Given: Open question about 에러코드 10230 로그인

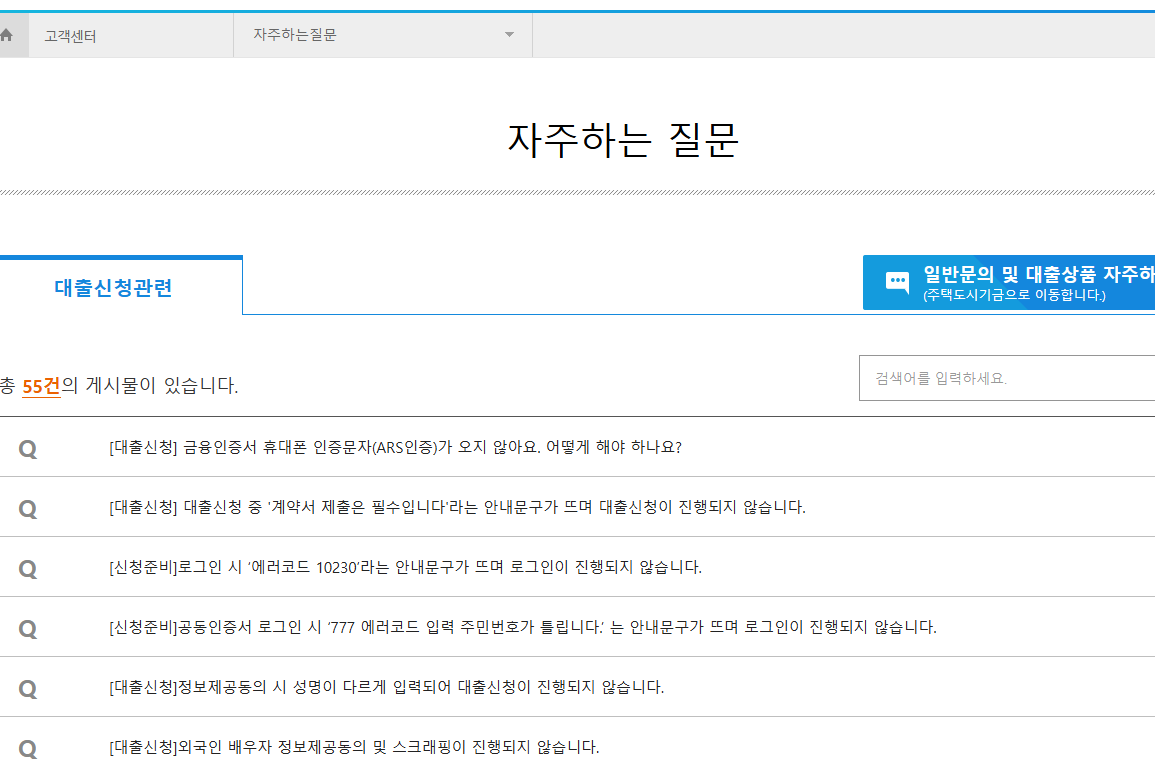Looking at the screenshot, I should point(405,567).
